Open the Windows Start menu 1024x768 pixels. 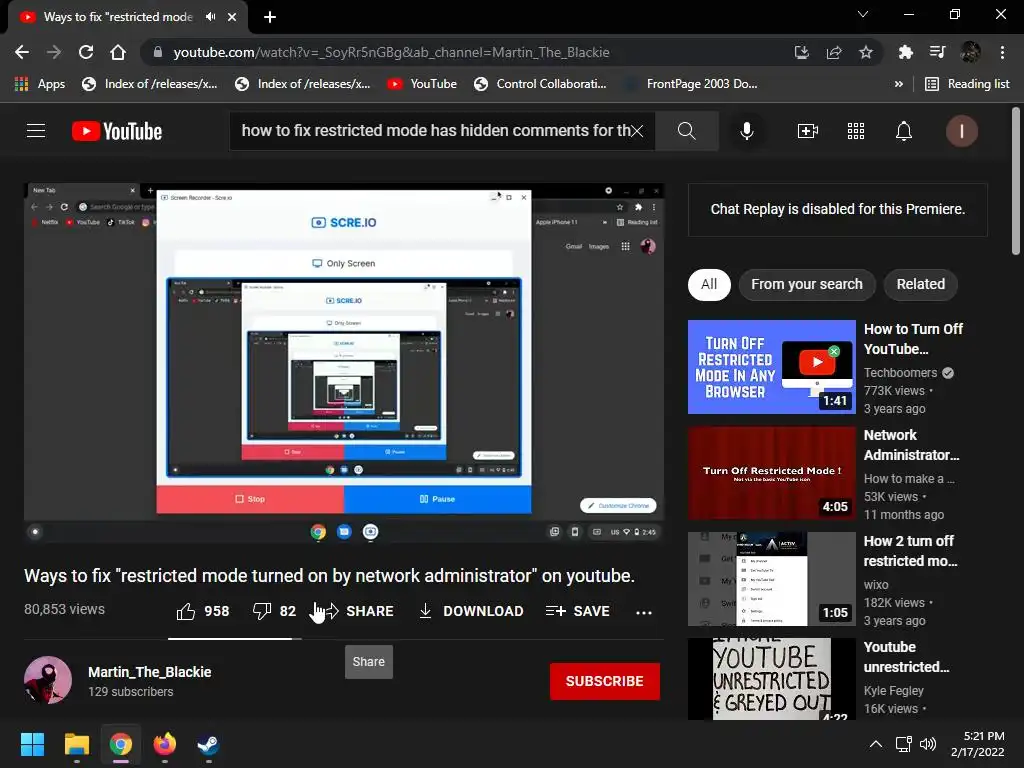pos(32,744)
